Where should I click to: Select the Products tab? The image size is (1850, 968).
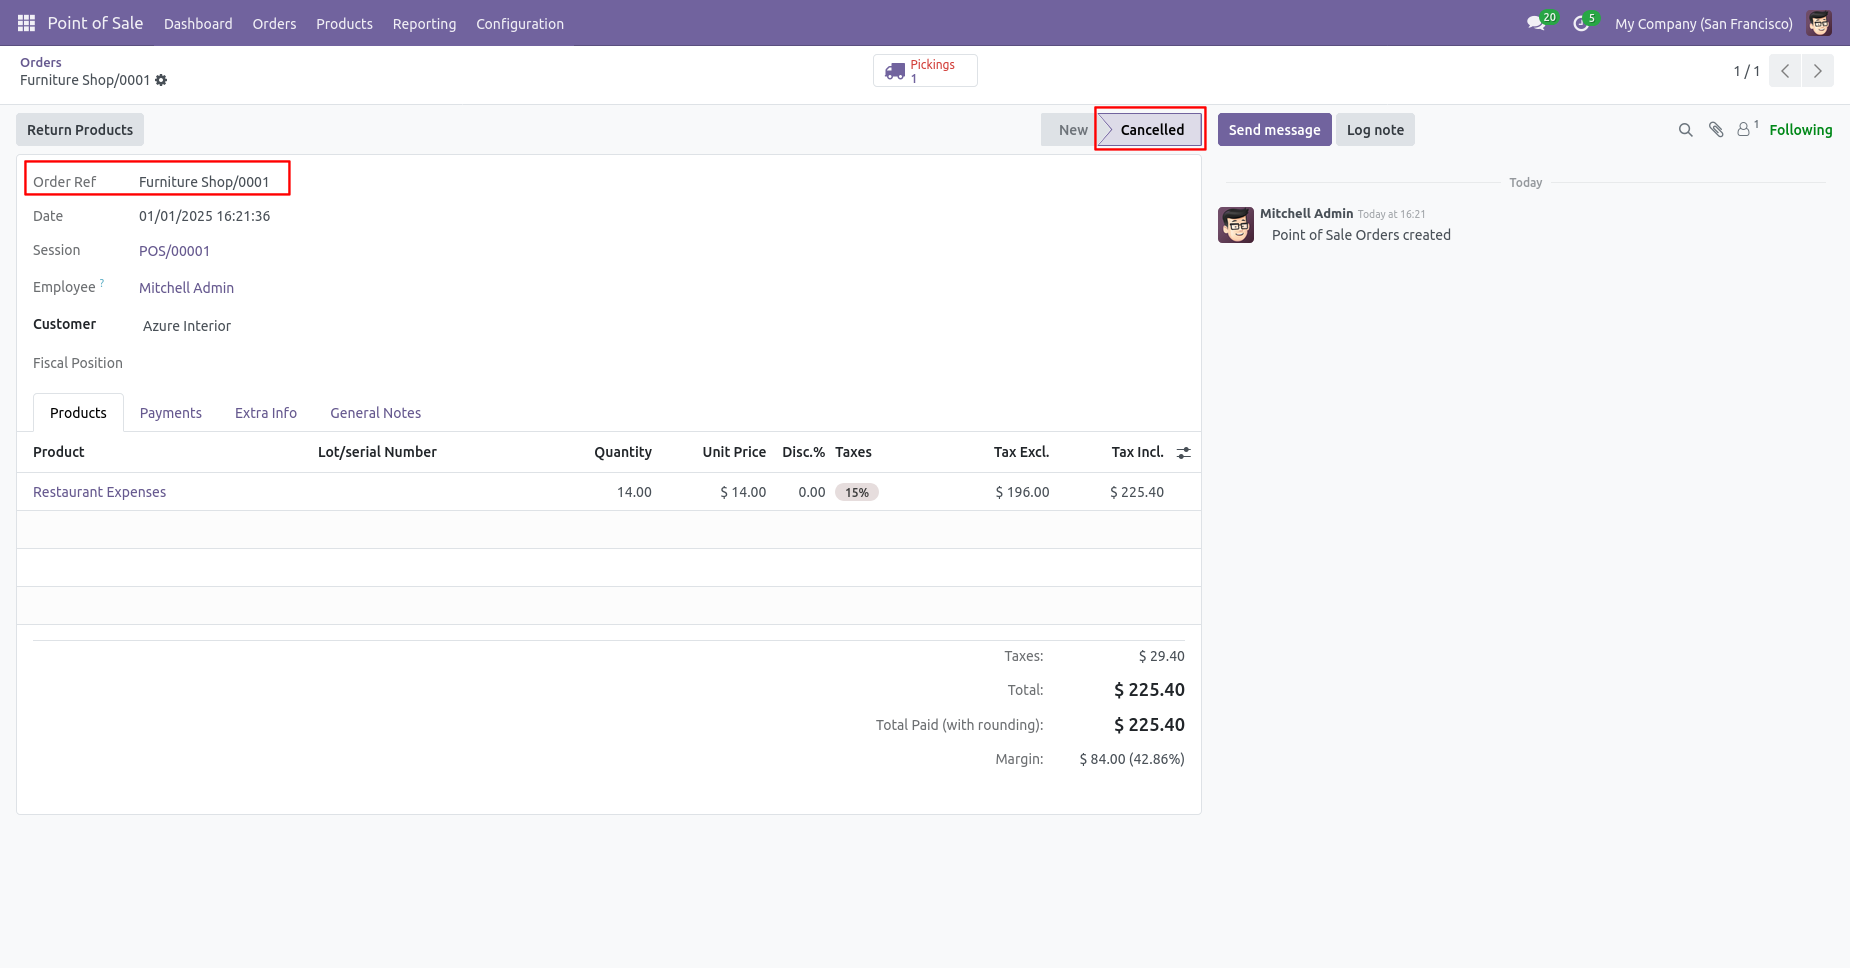78,413
